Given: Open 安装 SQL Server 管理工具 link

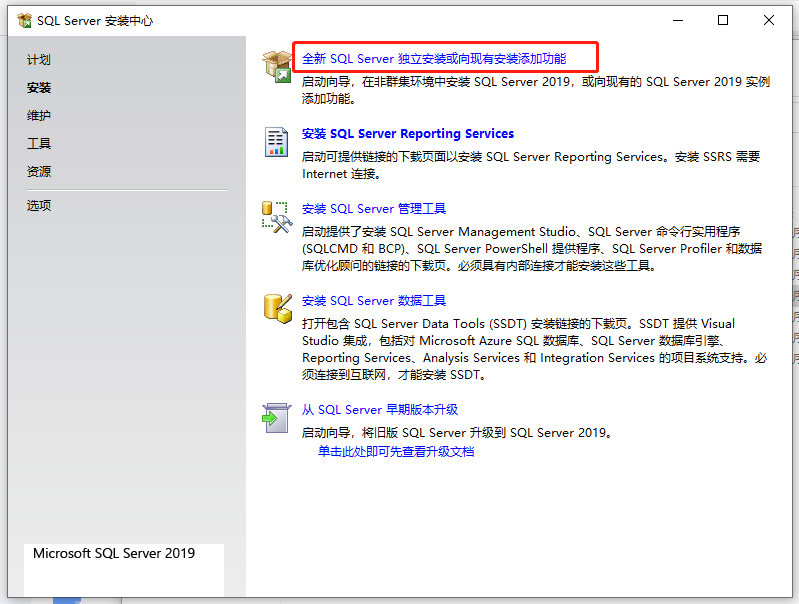Looking at the screenshot, I should pyautogui.click(x=374, y=208).
